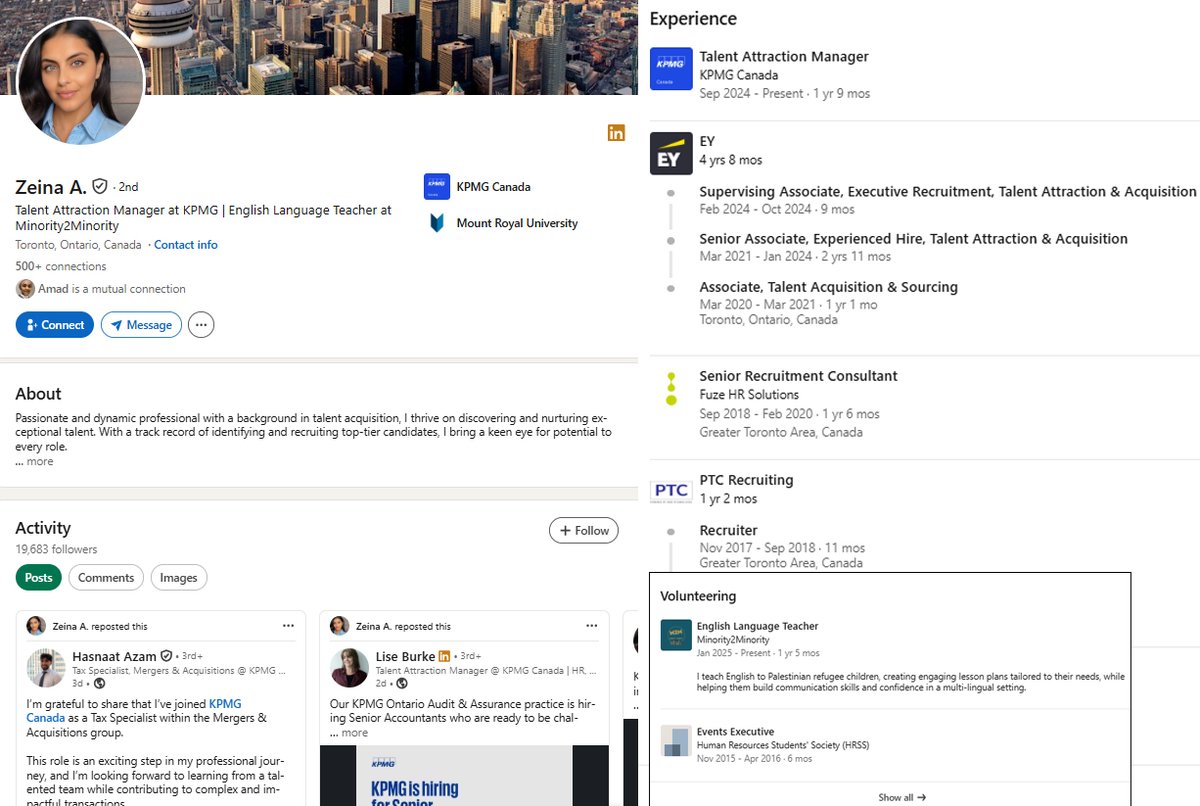Click Lise Burke's profile picture
The height and width of the screenshot is (806, 1200).
tap(349, 668)
